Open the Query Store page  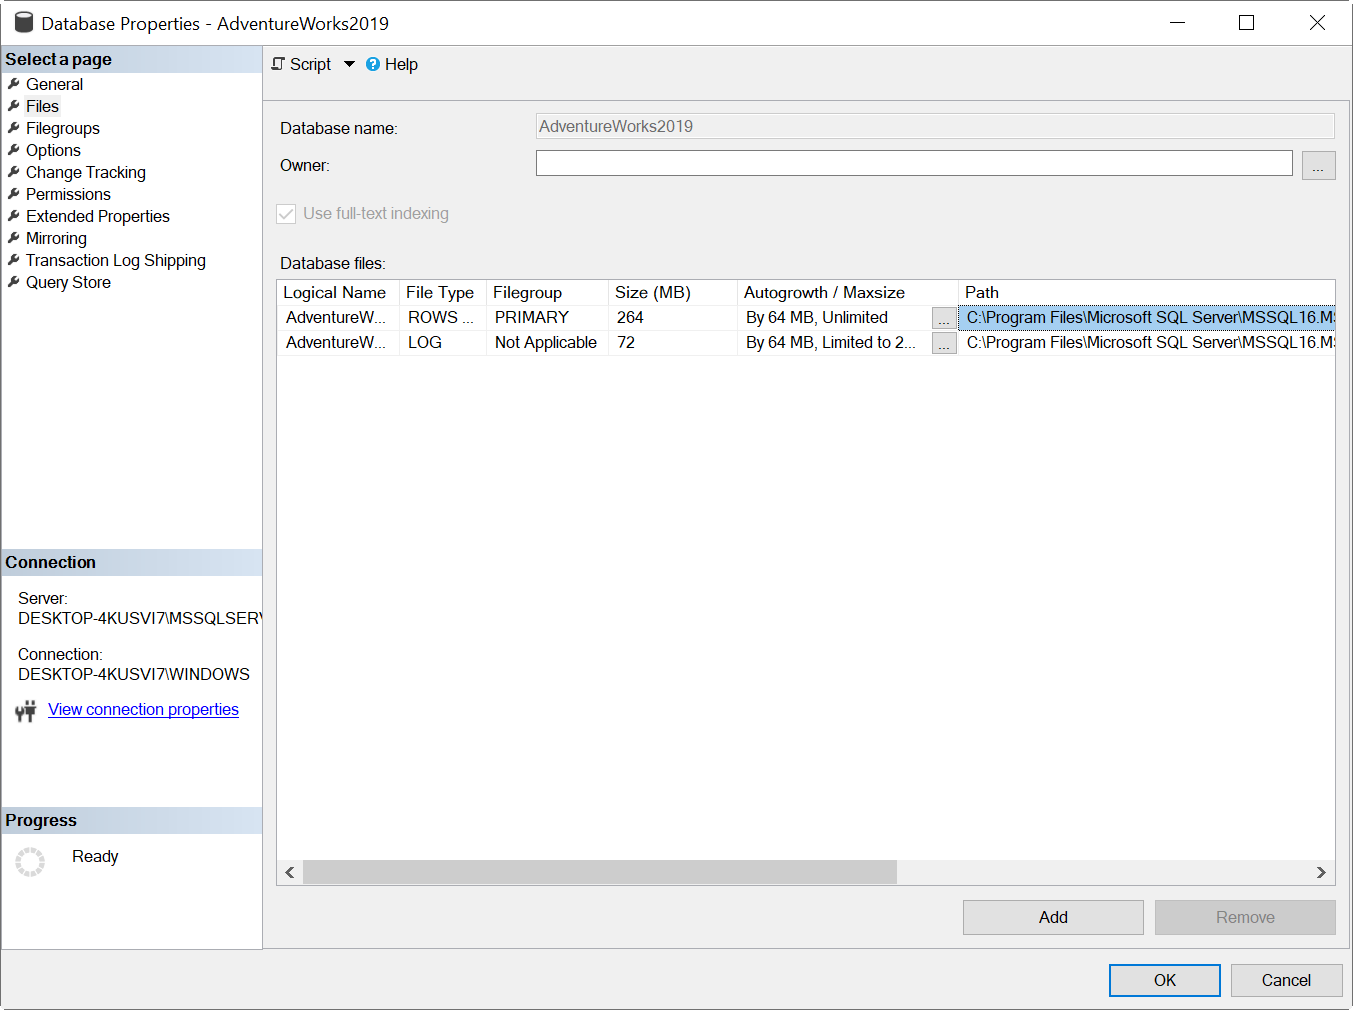pyautogui.click(x=68, y=282)
